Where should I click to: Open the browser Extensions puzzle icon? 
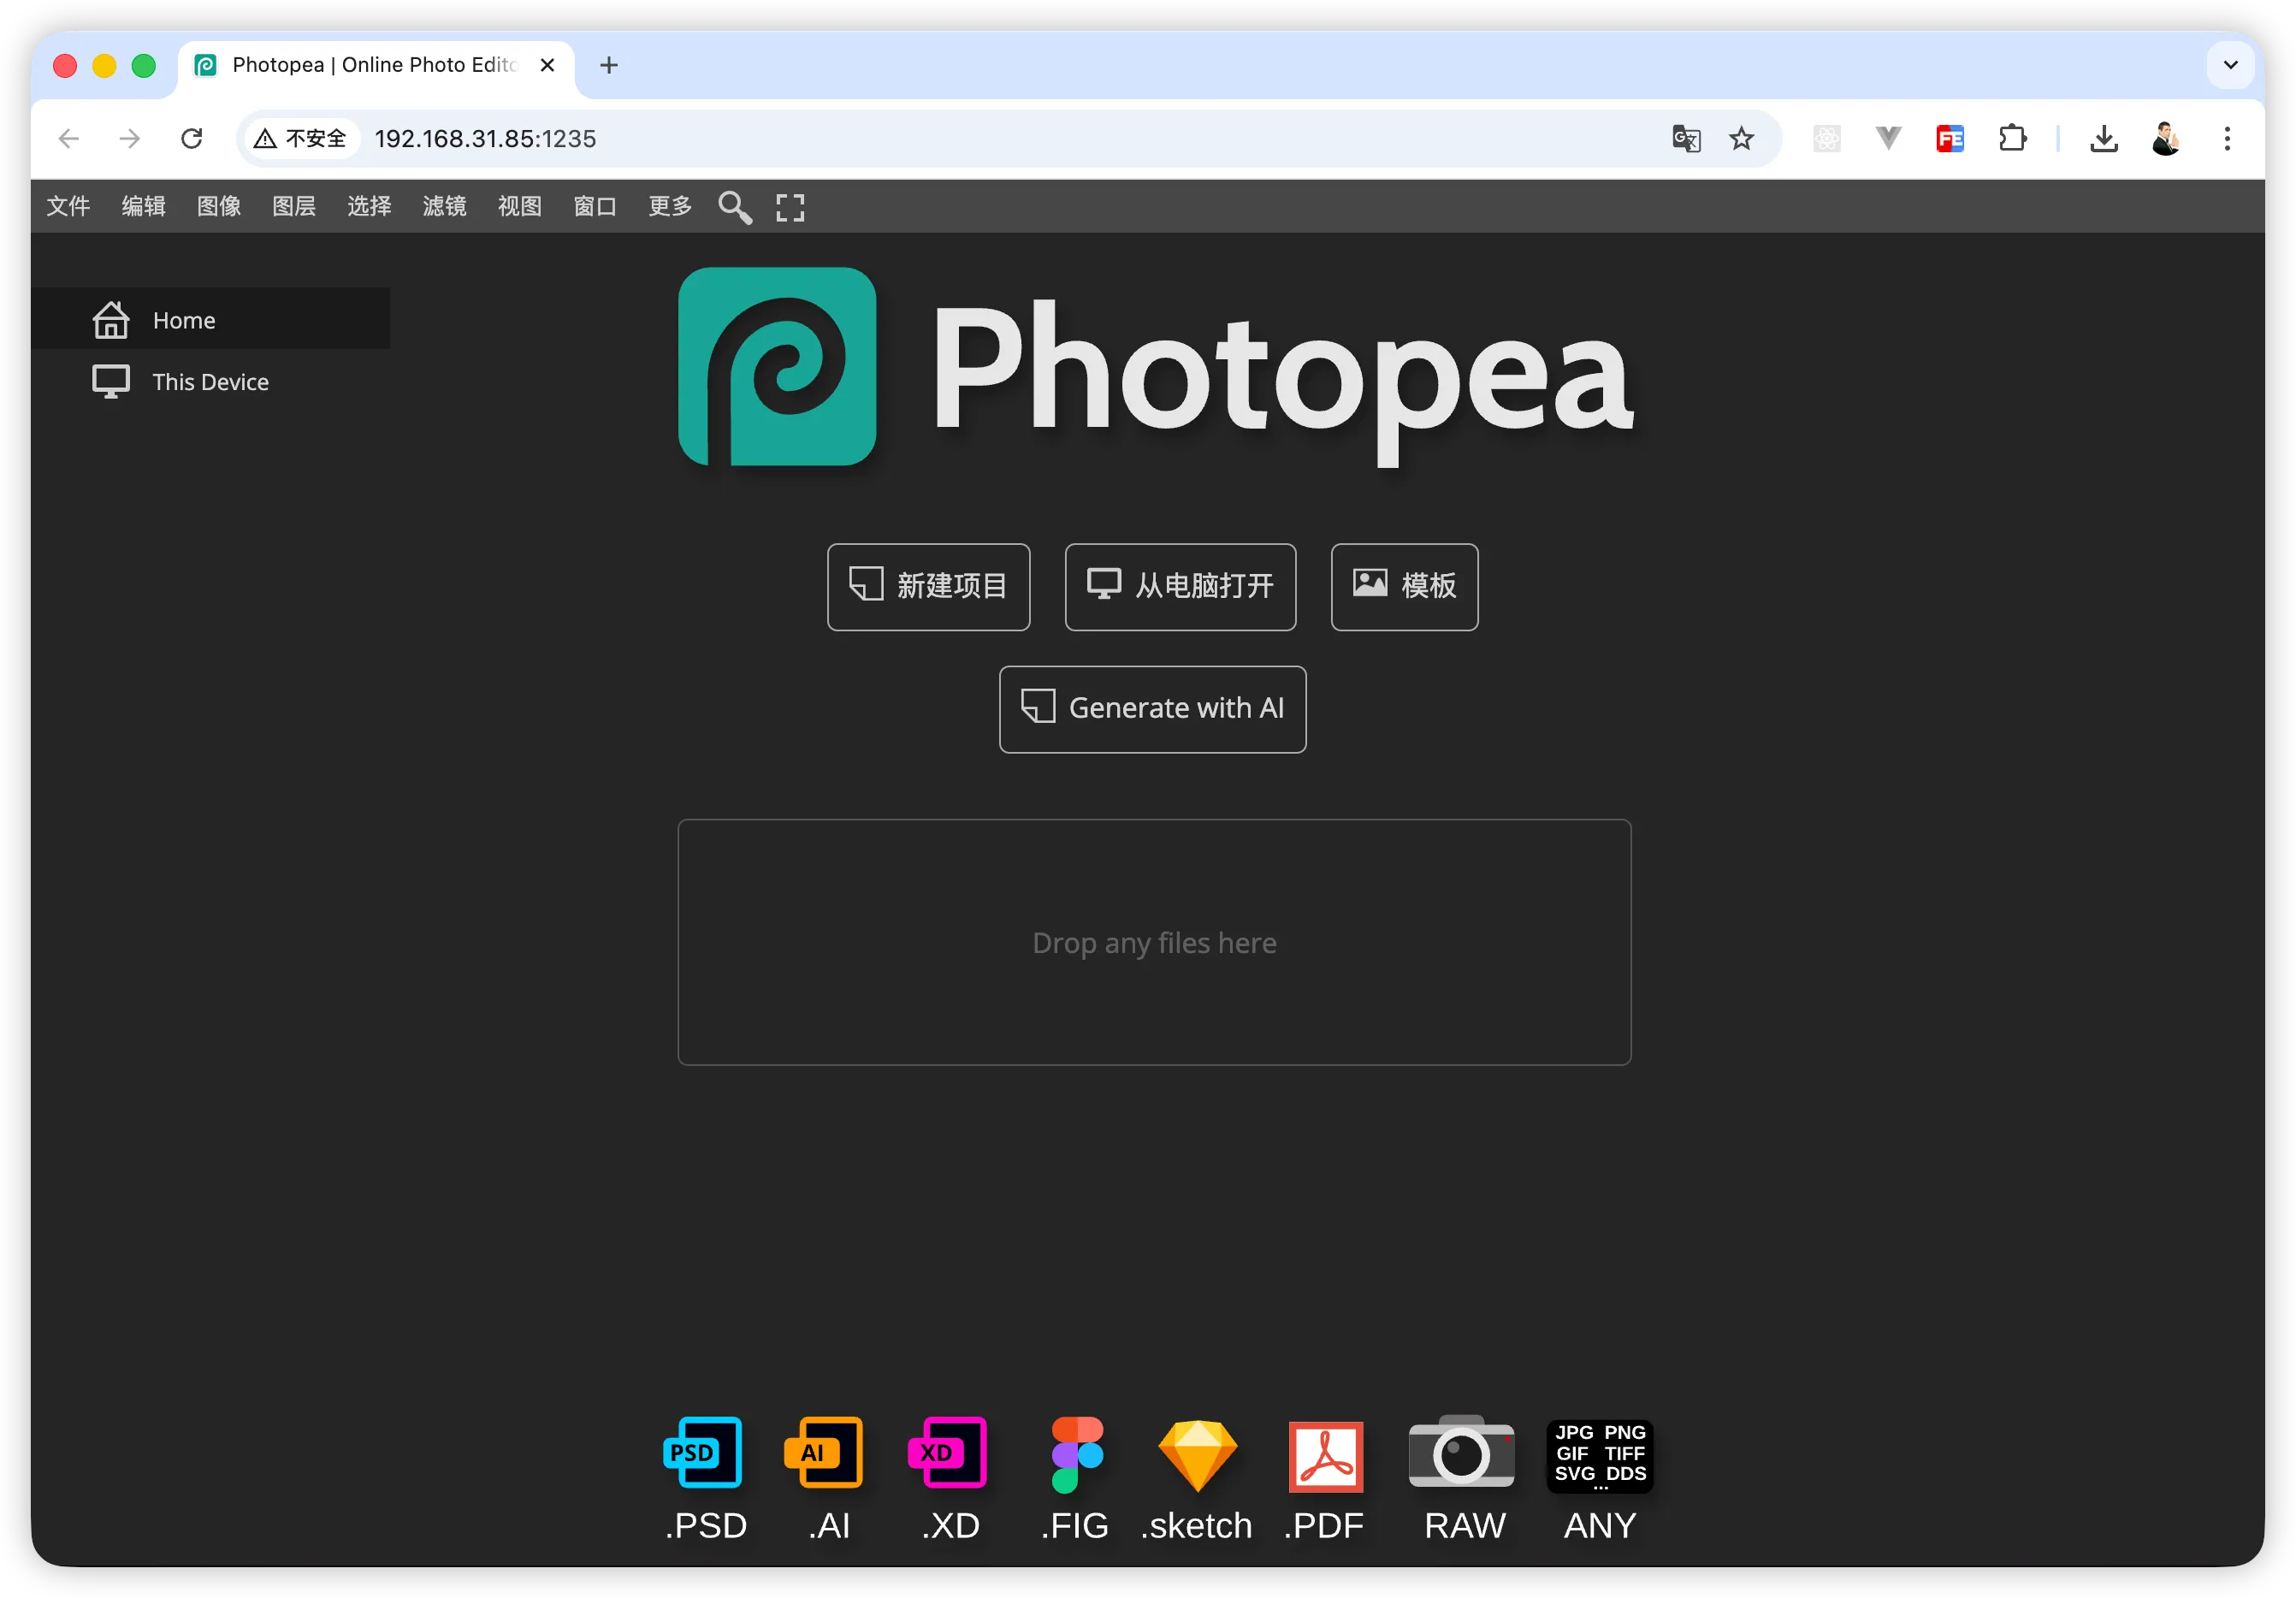2012,138
